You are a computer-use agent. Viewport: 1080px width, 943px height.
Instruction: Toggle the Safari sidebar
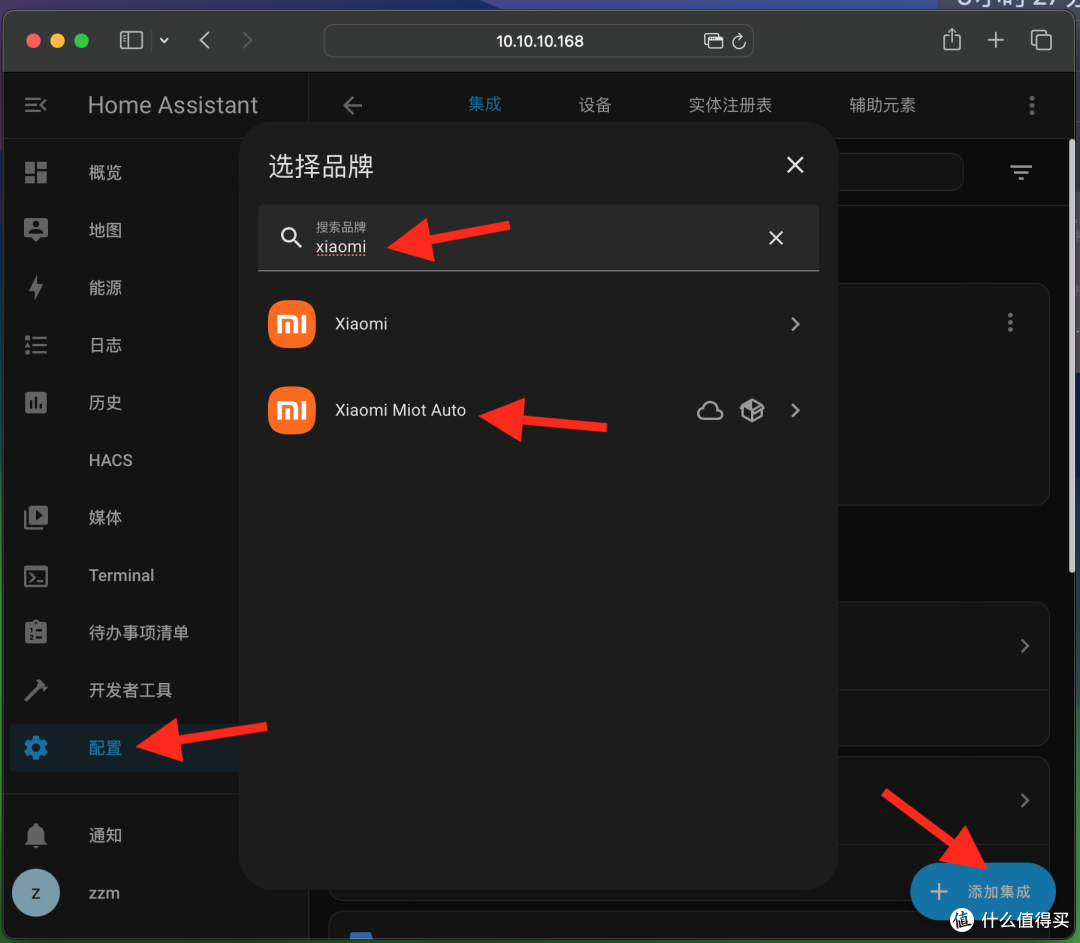click(x=131, y=41)
